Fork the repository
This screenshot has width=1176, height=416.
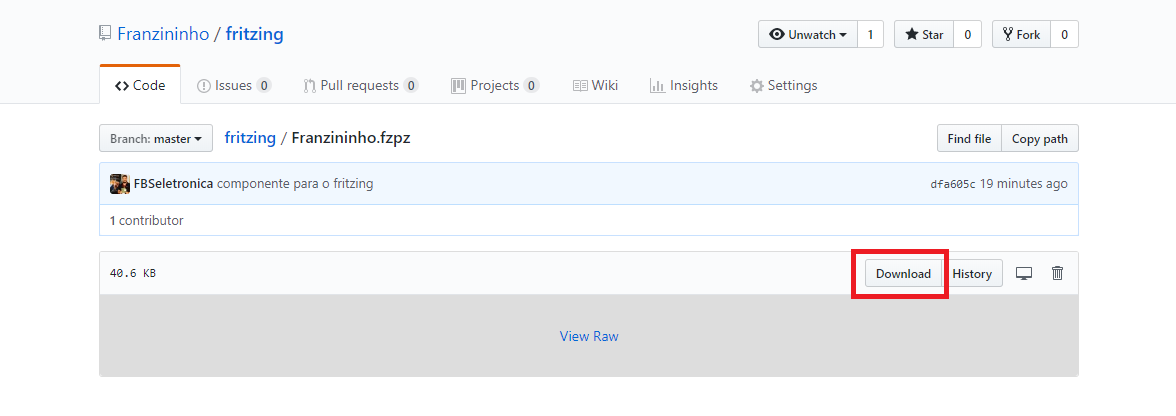click(1022, 34)
